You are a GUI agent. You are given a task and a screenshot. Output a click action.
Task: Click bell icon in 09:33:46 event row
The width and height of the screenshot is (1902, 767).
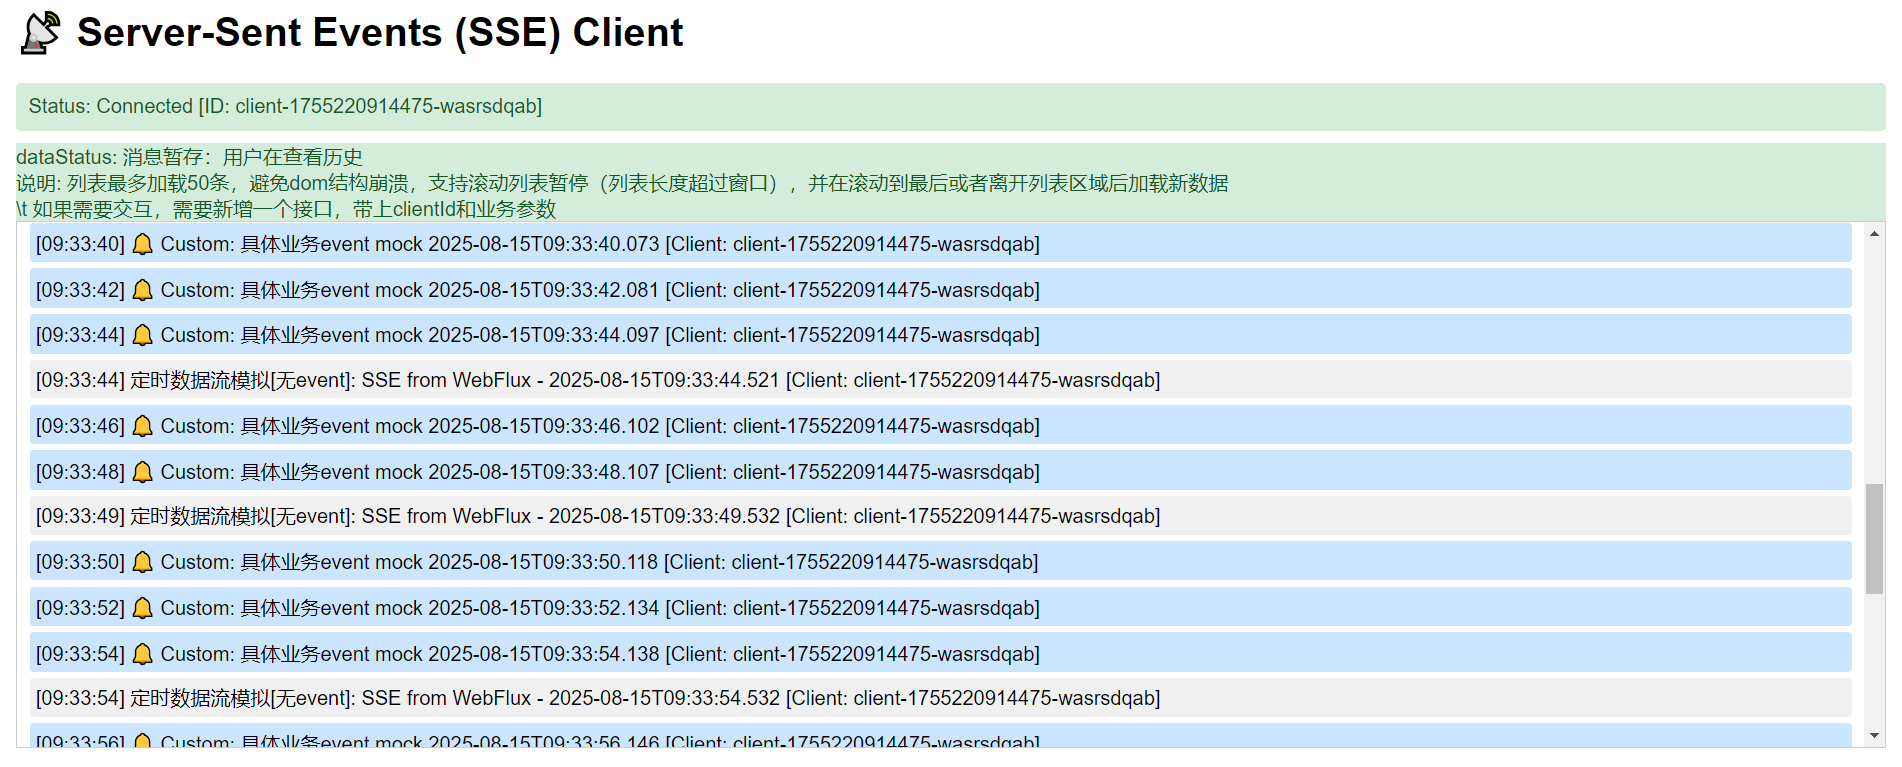coord(143,426)
